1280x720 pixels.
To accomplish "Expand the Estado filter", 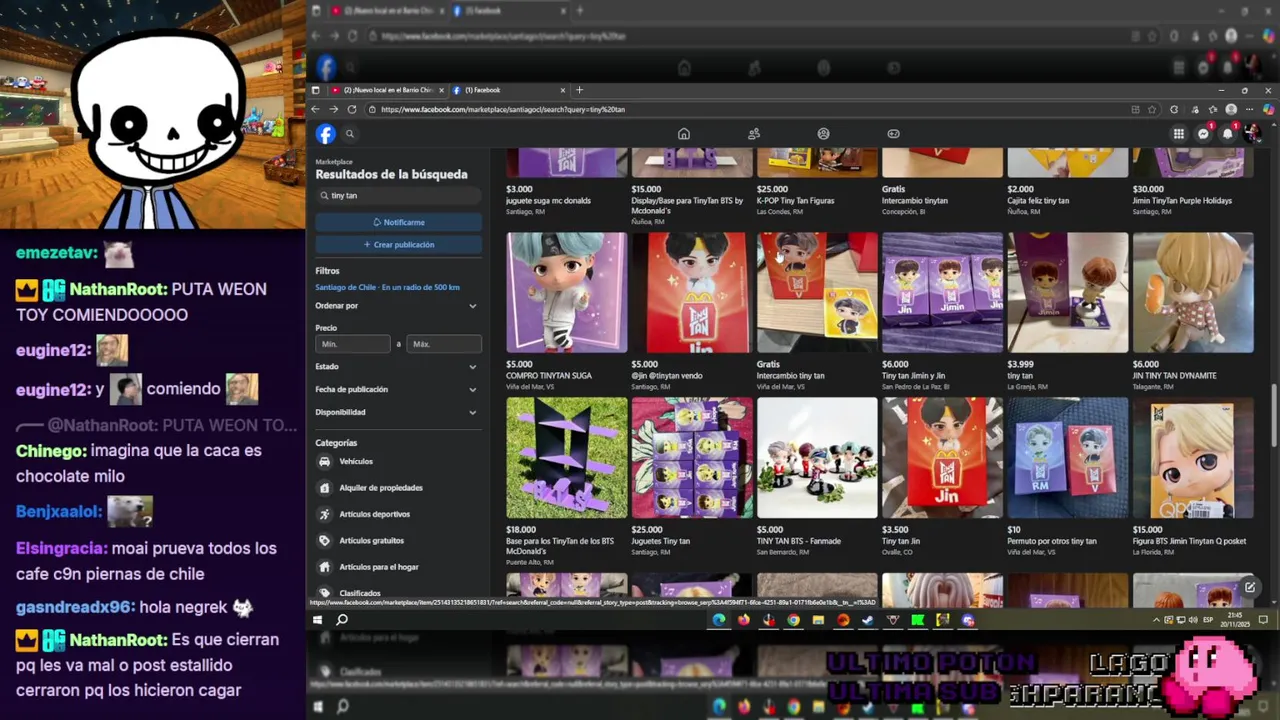I will [397, 367].
